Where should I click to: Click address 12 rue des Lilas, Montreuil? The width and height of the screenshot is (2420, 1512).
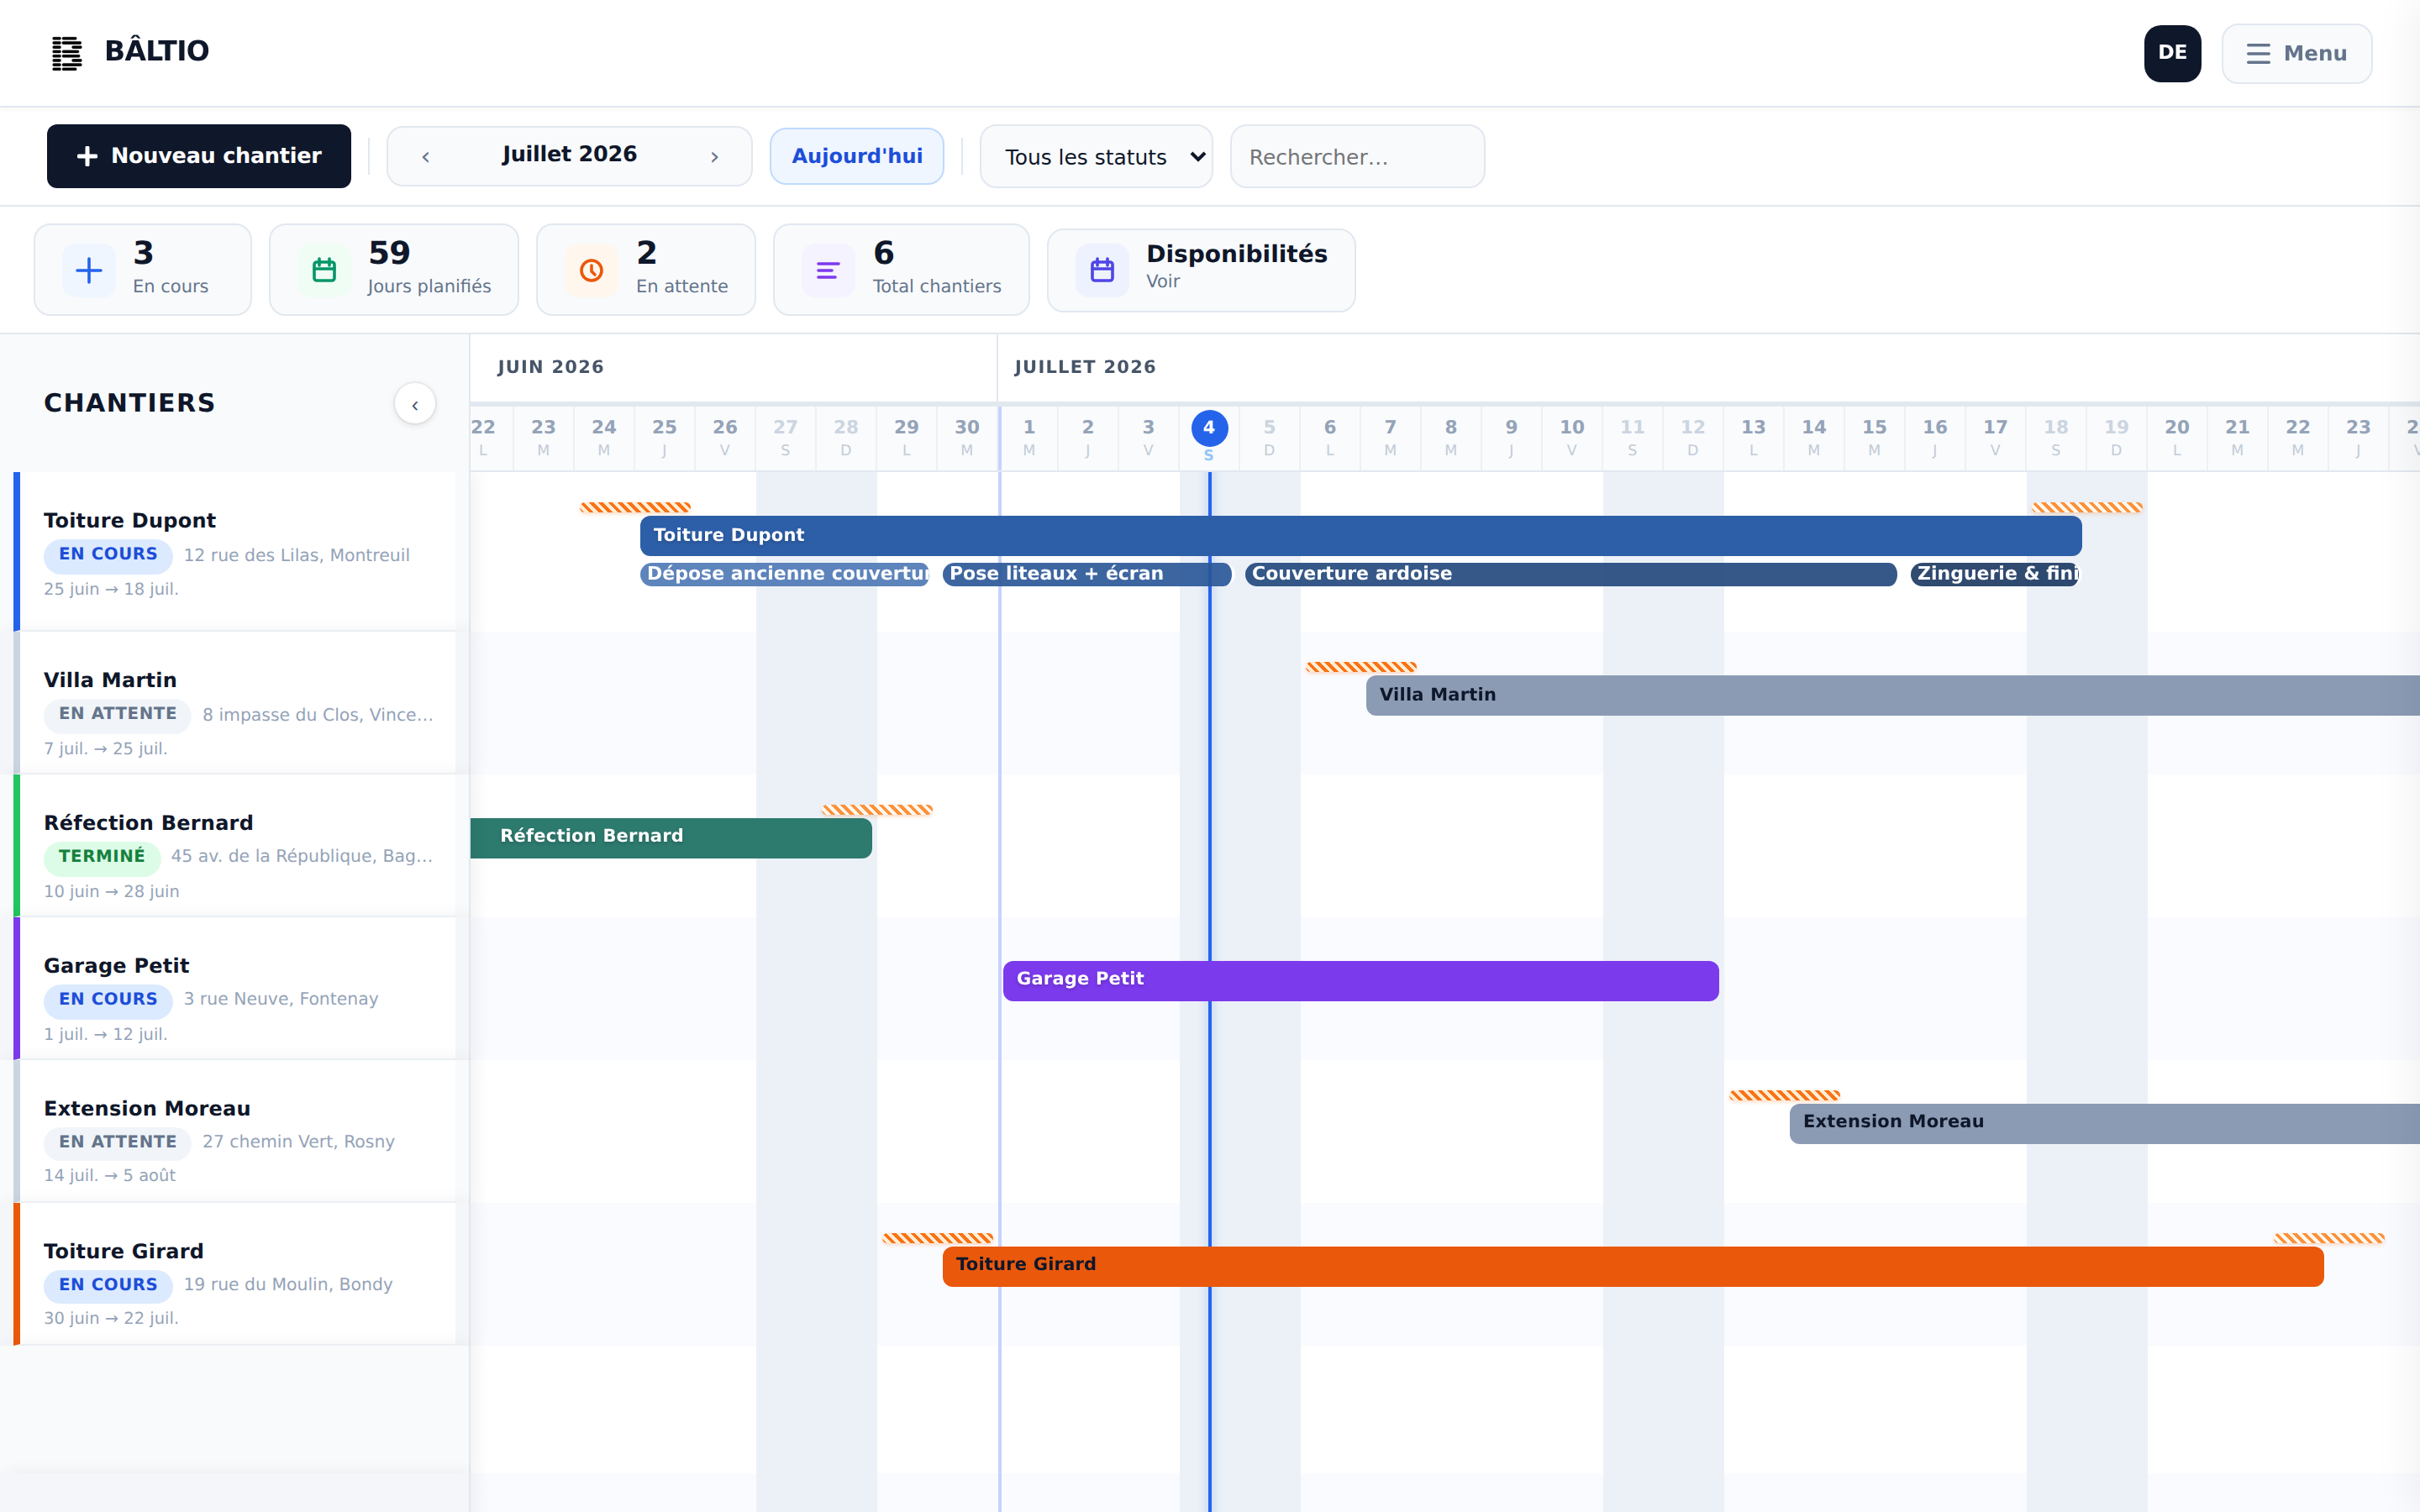coord(297,556)
